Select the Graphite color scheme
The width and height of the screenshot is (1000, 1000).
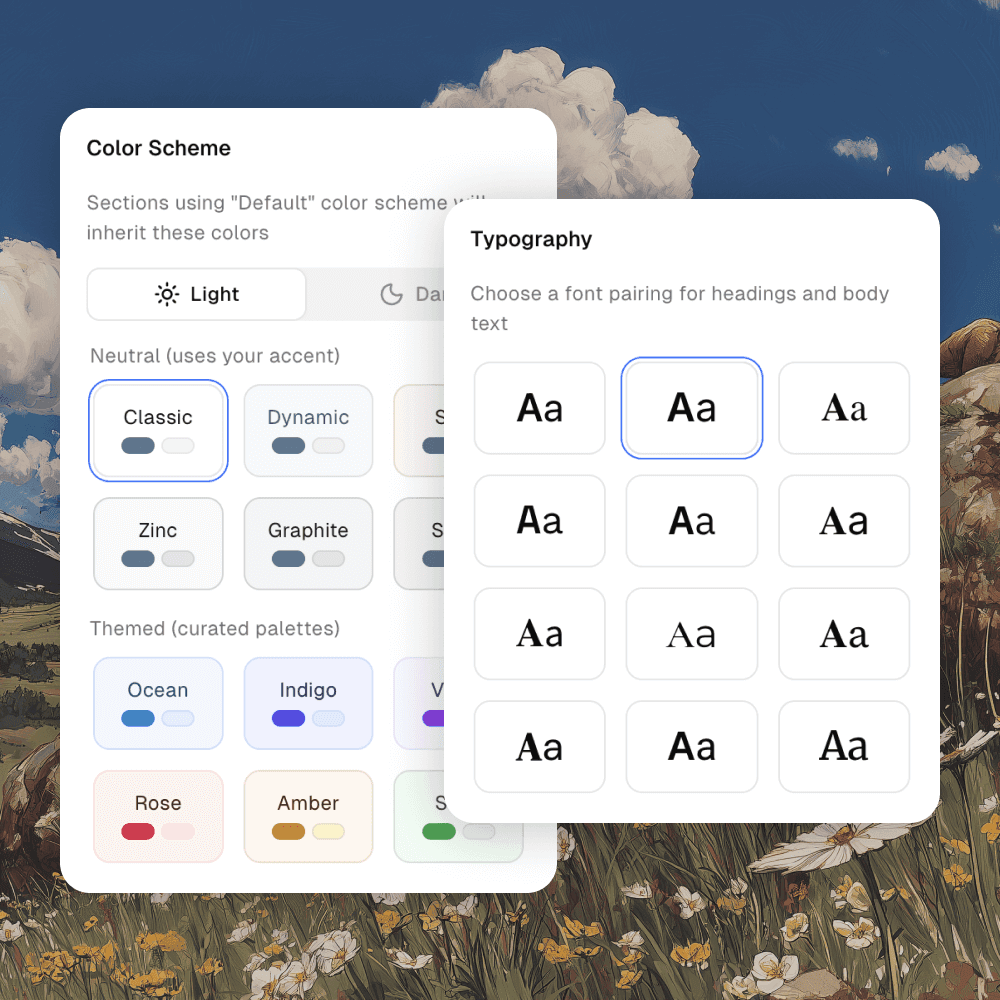tap(308, 543)
